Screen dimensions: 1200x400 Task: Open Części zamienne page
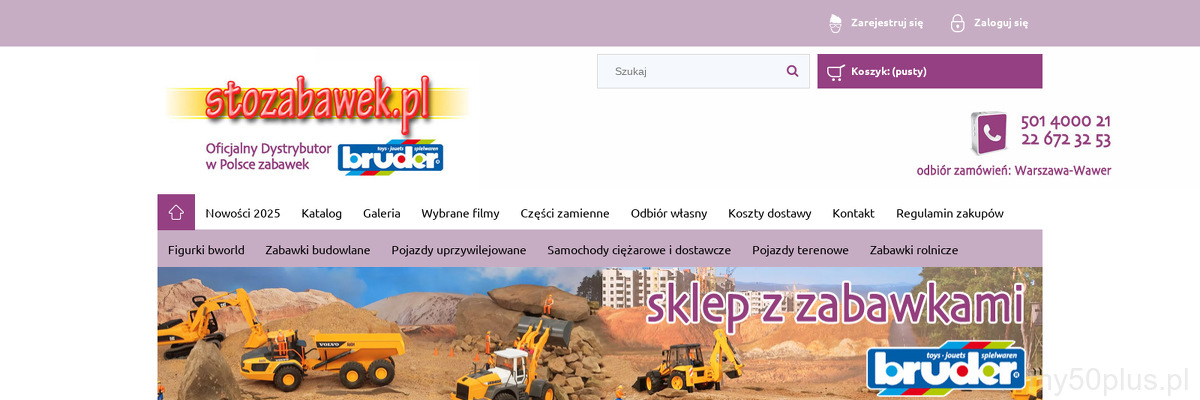point(565,213)
